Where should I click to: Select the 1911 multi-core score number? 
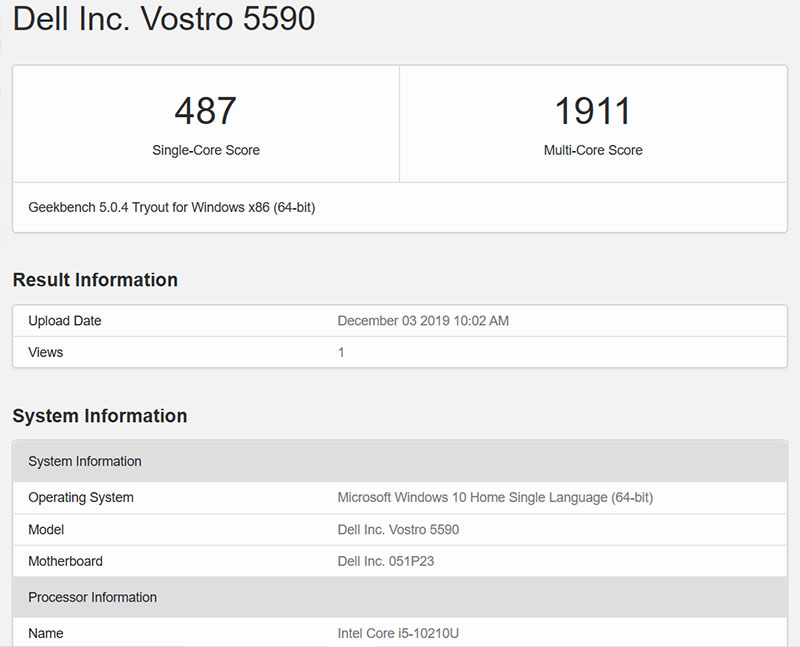pyautogui.click(x=593, y=111)
